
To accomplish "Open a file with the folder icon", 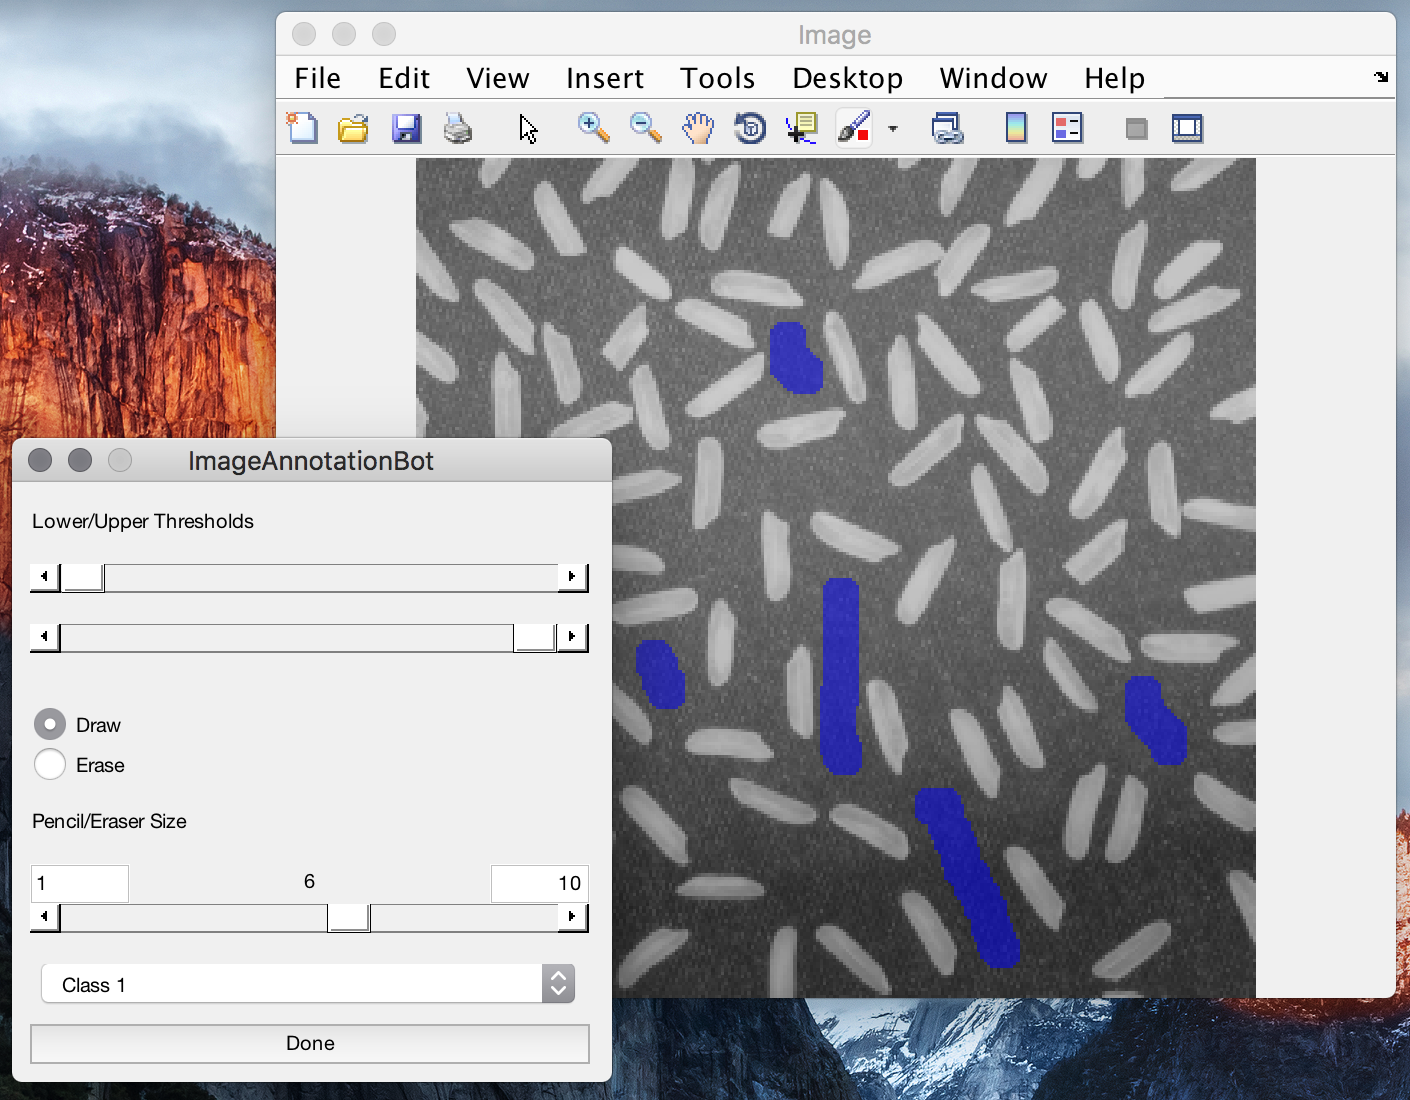I will [x=353, y=128].
